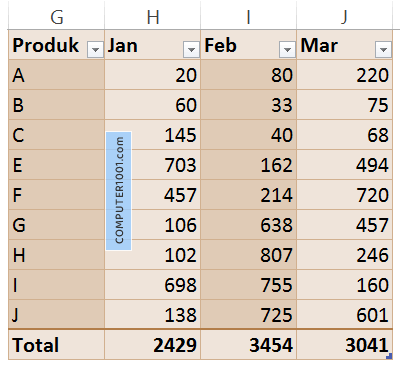Viewport: 400px width, 369px height.
Task: Select Mar cell with 457
Action: [345, 225]
